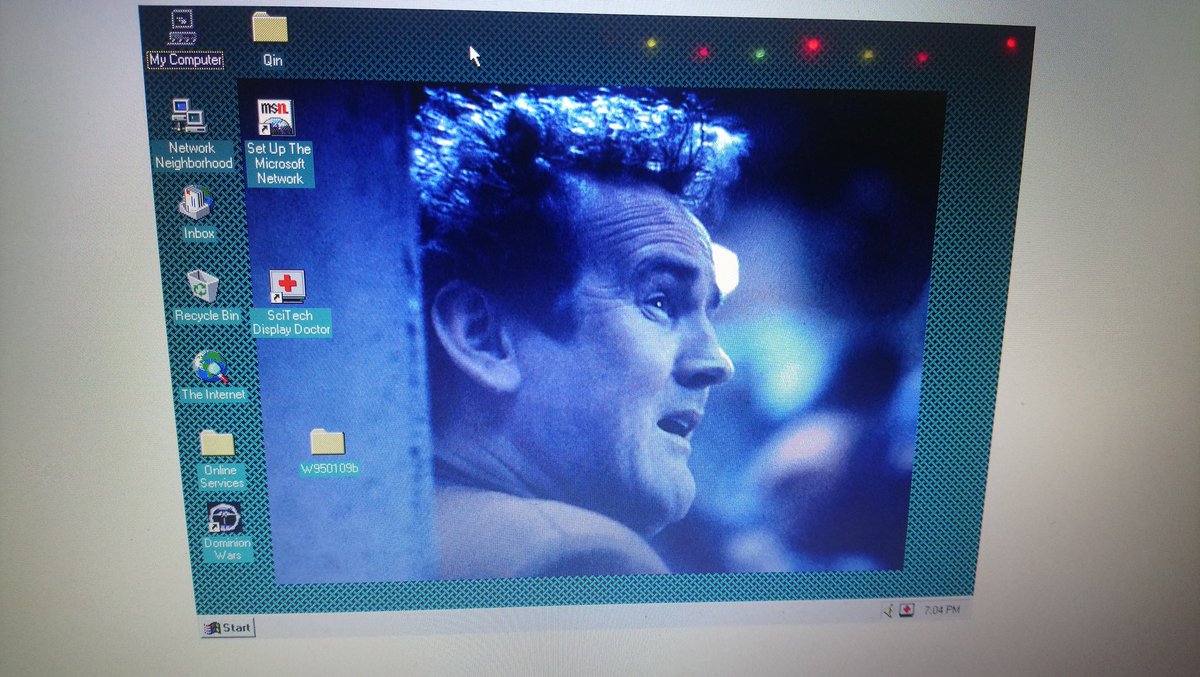Image resolution: width=1200 pixels, height=677 pixels.
Task: Click the Start button on the taskbar
Action: point(228,627)
